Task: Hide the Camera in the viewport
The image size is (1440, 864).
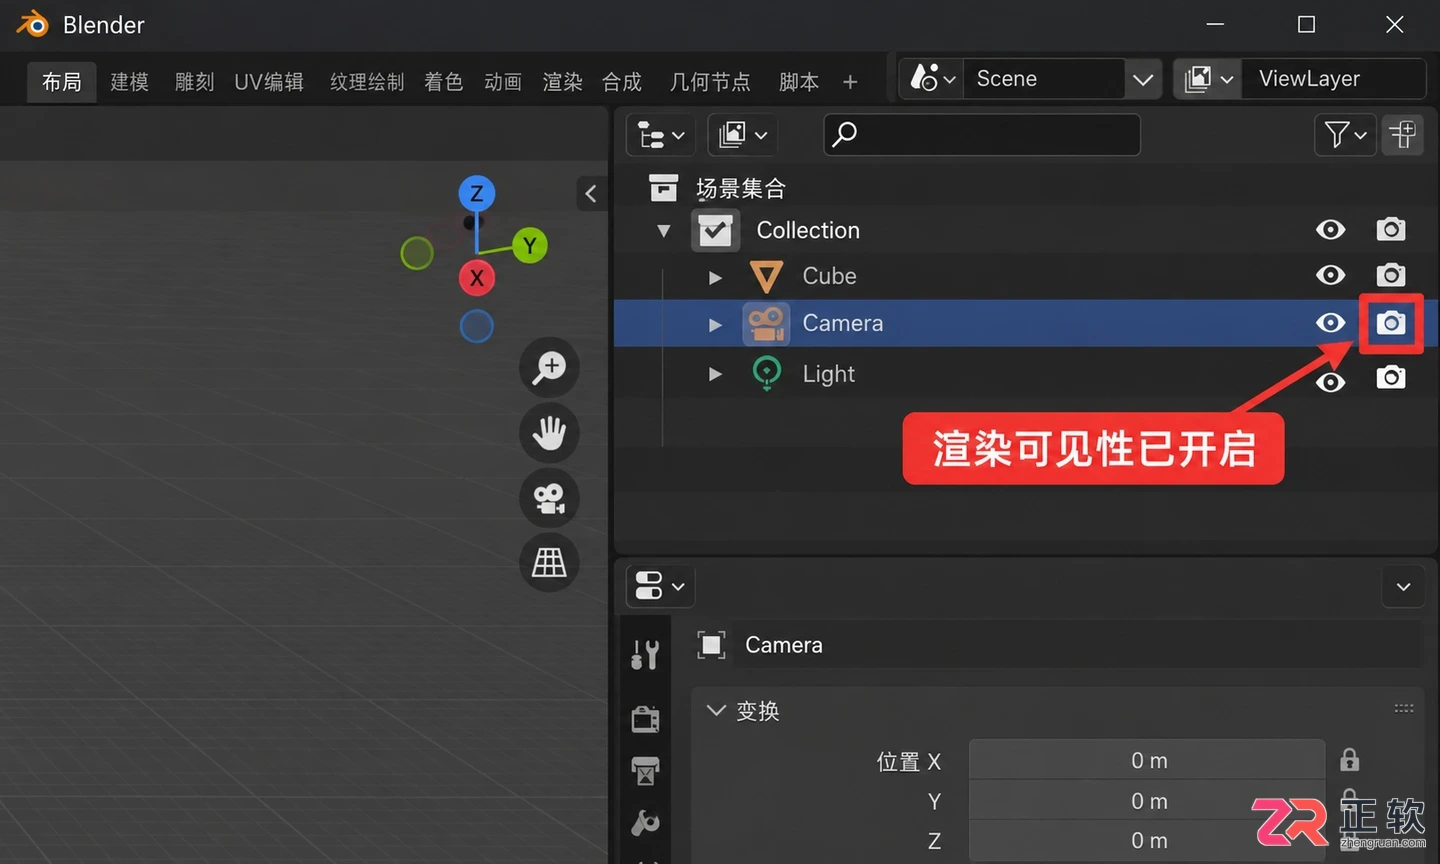Action: pos(1330,323)
